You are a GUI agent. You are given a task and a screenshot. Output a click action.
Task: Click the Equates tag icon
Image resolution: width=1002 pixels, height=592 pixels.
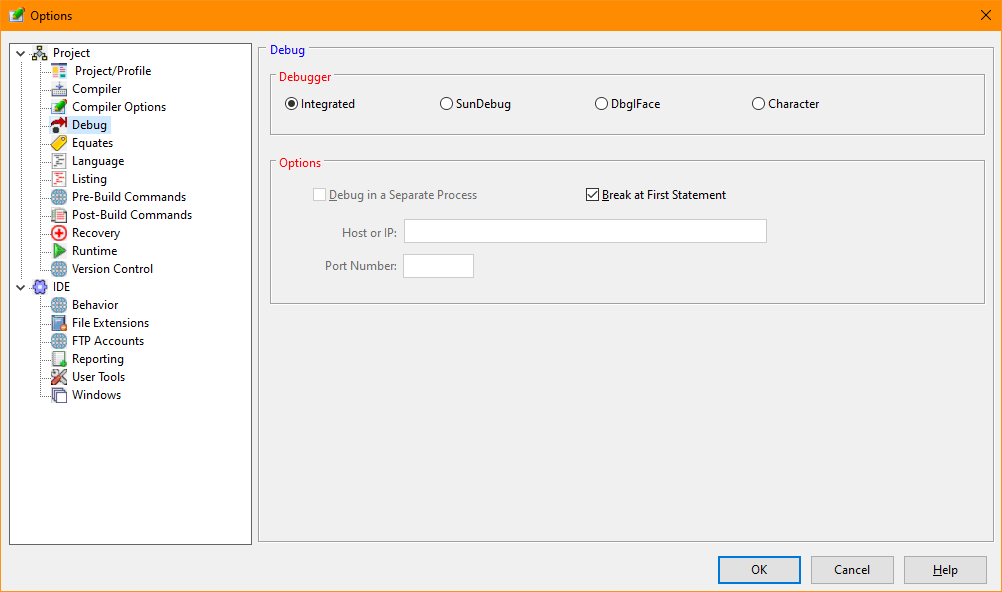[59, 143]
